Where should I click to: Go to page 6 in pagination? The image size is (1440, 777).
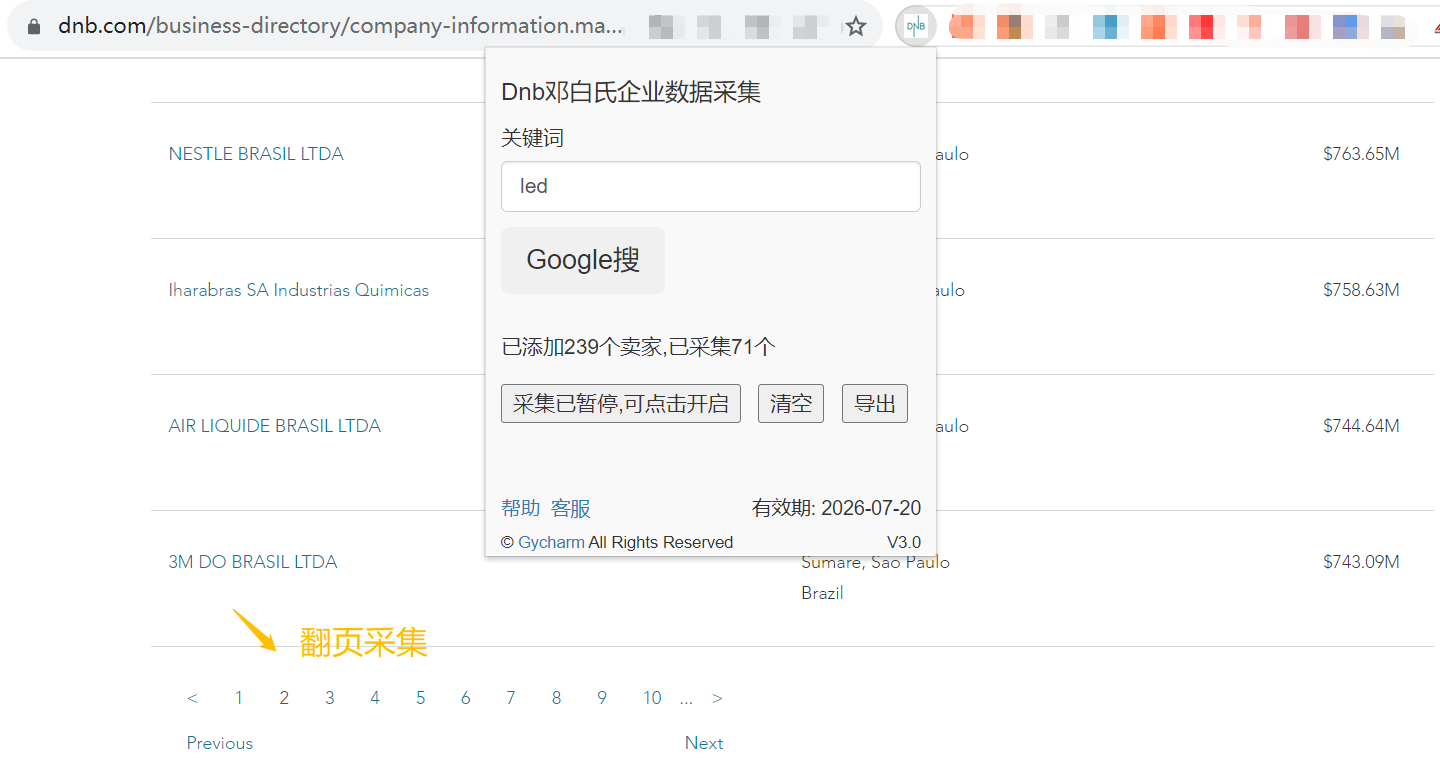(466, 698)
